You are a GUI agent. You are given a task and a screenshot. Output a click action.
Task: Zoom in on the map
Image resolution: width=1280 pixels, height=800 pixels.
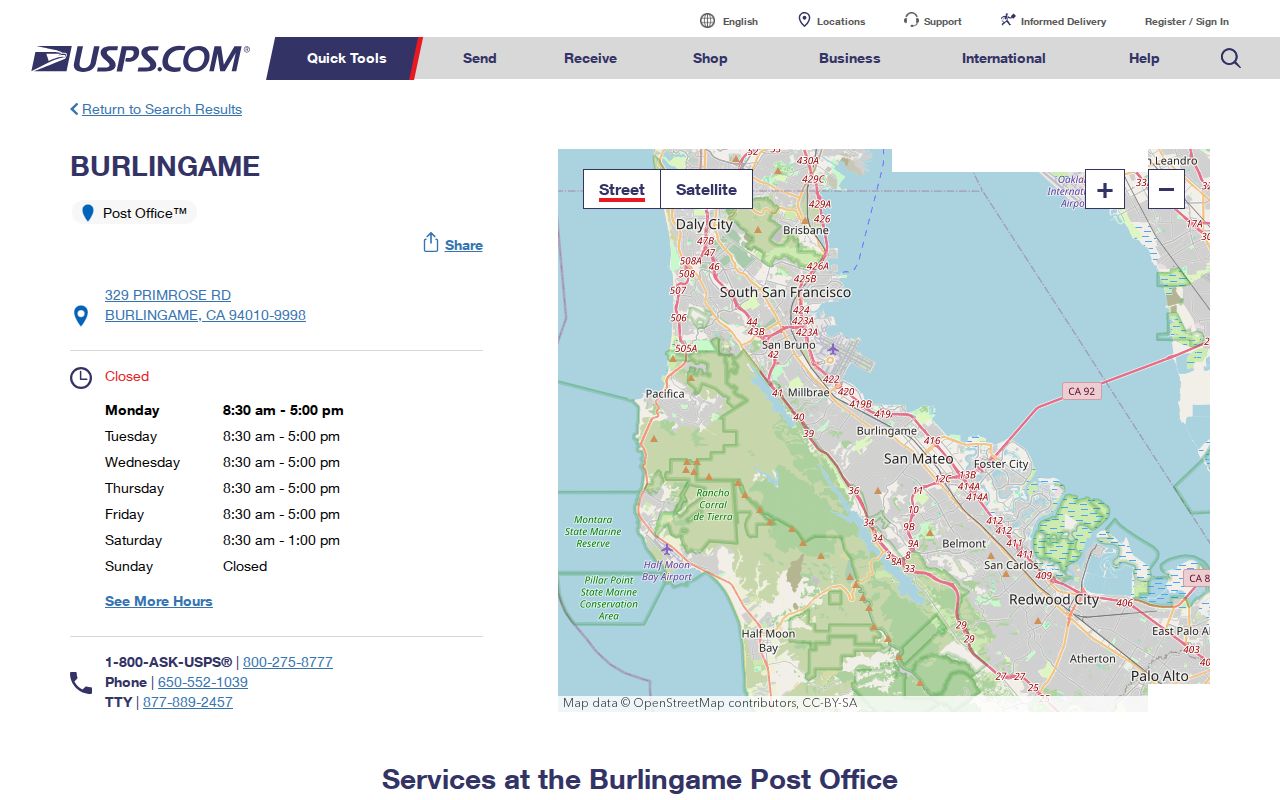[x=1105, y=189]
